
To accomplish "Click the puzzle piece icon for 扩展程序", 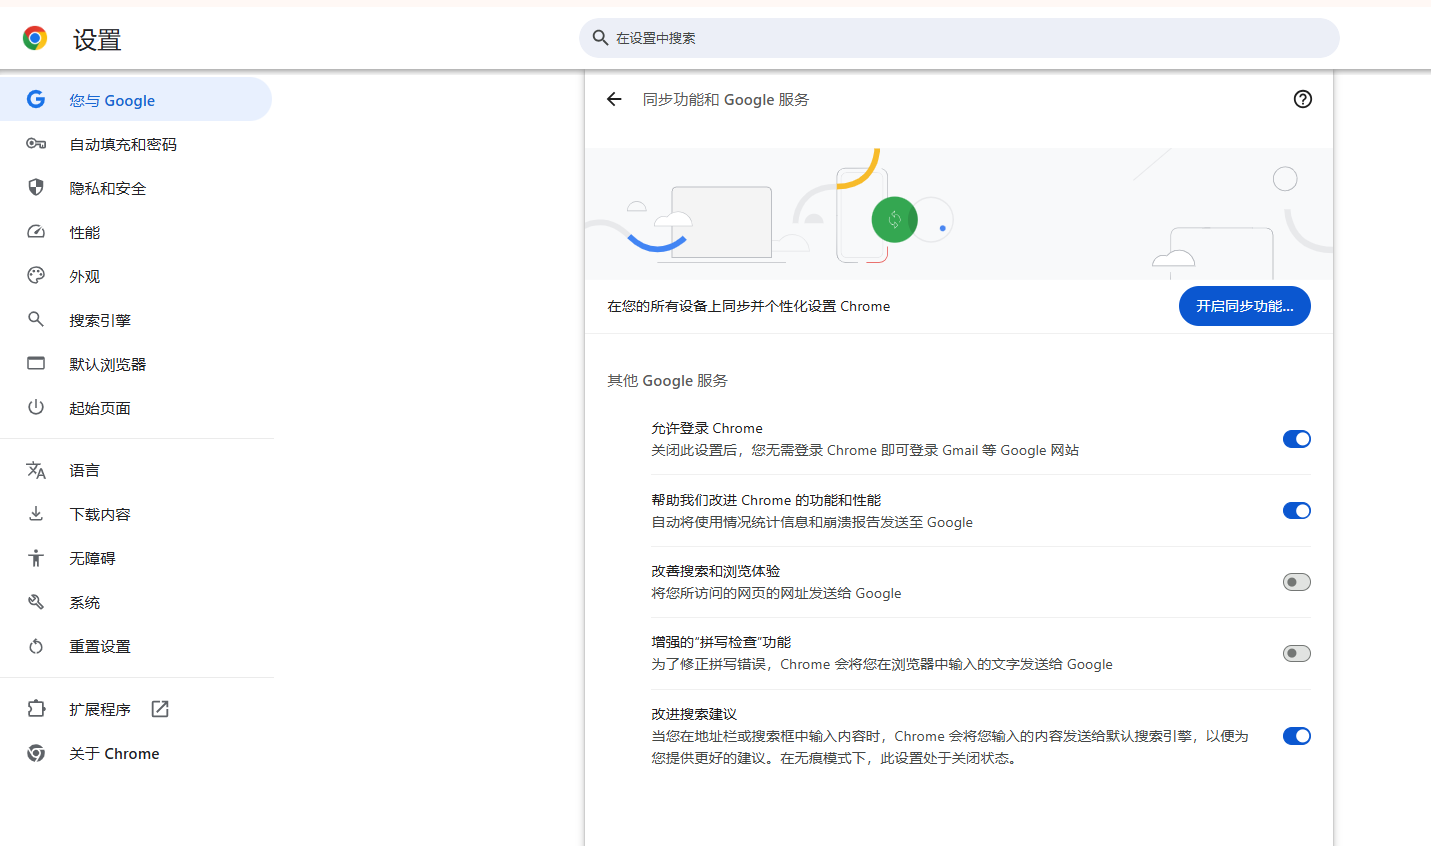I will (x=36, y=709).
